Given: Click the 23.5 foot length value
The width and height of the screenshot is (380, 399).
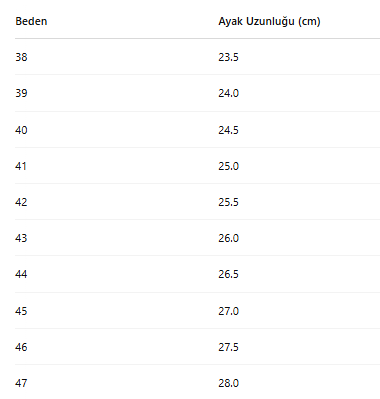Looking at the screenshot, I should pos(228,57).
